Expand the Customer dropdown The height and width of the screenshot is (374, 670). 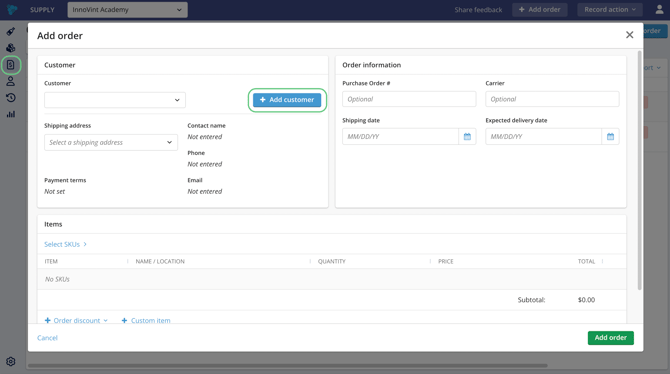pos(115,100)
